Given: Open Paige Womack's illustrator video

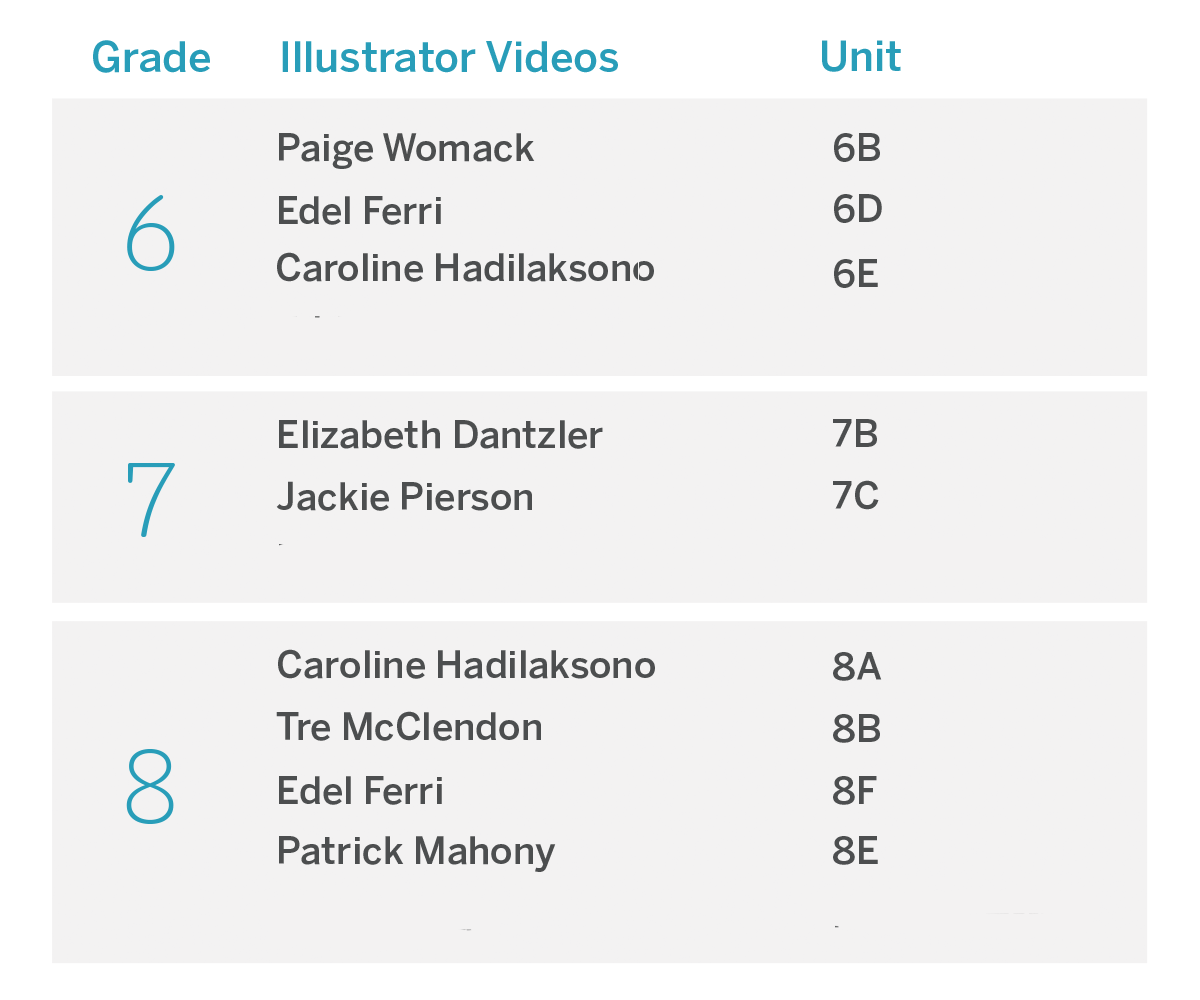Looking at the screenshot, I should 405,149.
